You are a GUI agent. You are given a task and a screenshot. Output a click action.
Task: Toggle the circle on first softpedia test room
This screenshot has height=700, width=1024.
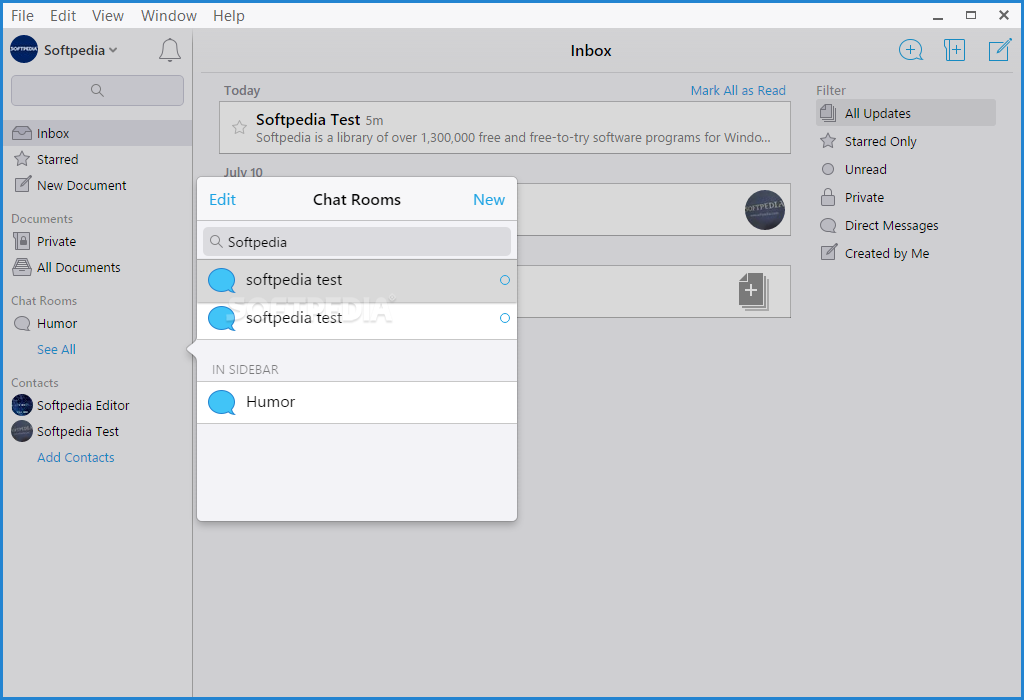pyautogui.click(x=505, y=280)
